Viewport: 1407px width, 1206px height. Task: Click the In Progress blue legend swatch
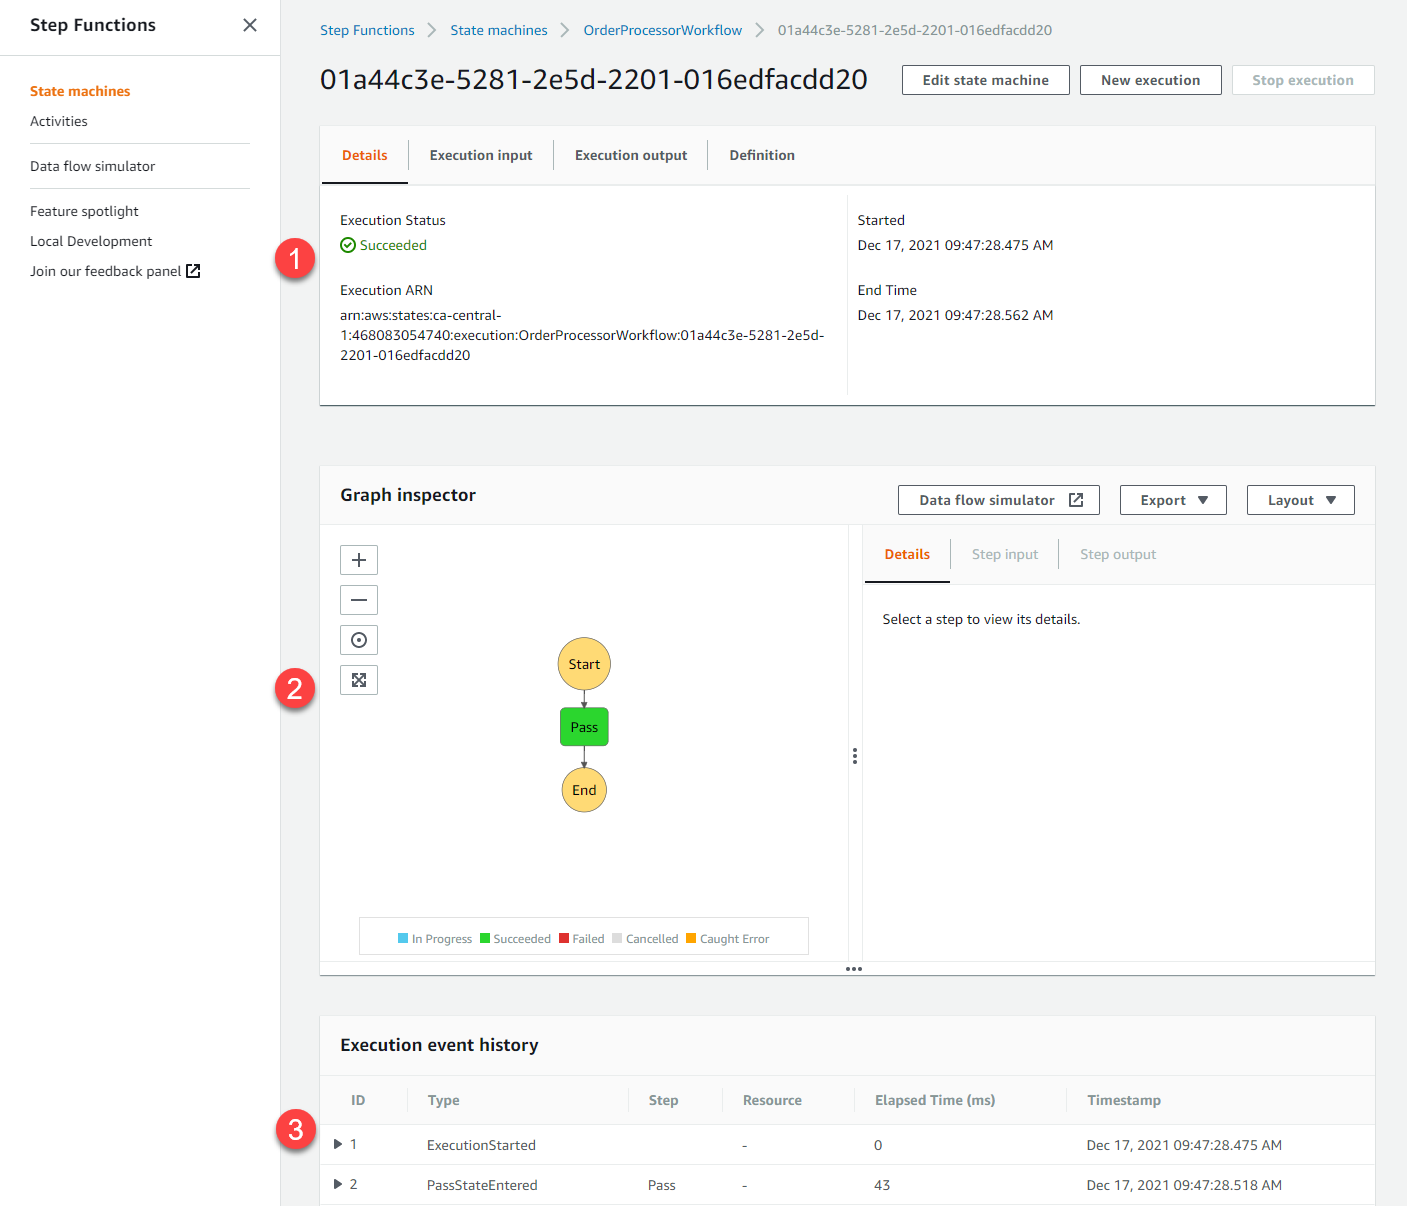403,938
